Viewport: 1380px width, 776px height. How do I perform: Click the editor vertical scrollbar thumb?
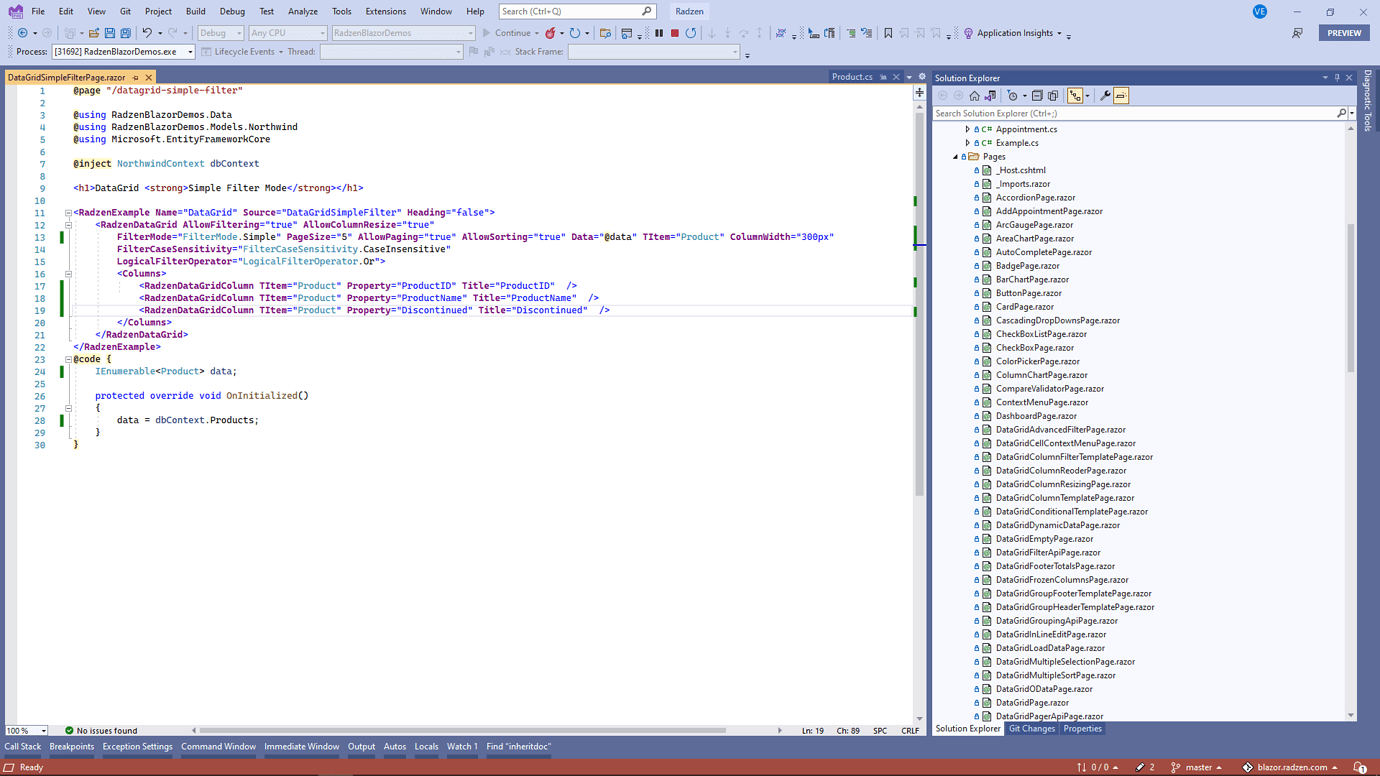920,303
